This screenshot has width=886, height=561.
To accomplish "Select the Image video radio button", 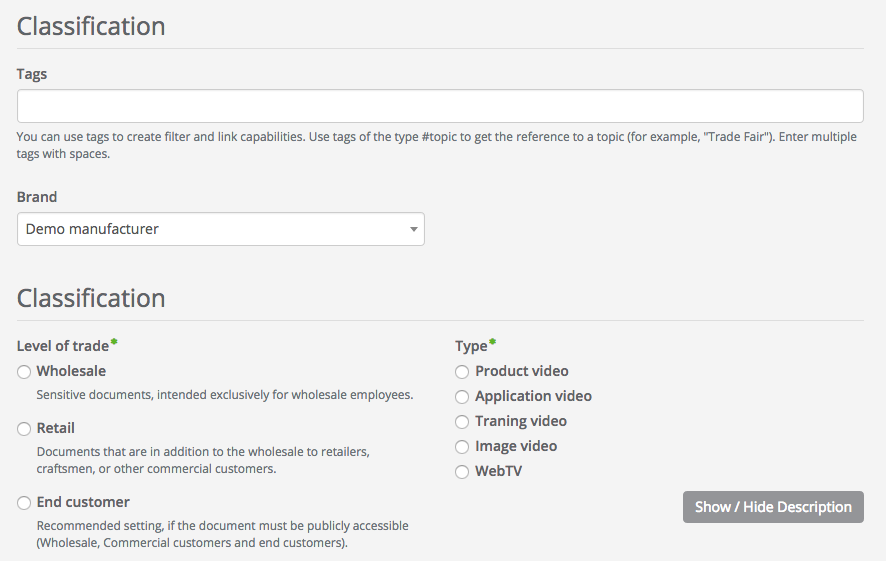I will pyautogui.click(x=462, y=447).
